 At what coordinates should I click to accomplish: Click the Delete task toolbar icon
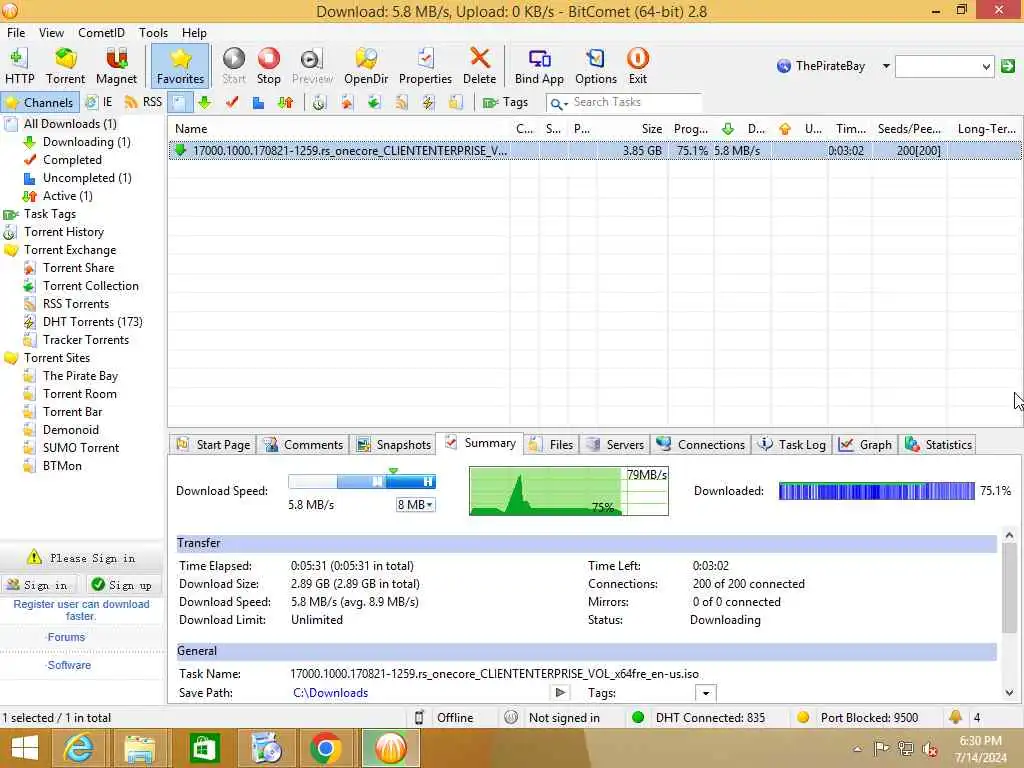pyautogui.click(x=479, y=66)
